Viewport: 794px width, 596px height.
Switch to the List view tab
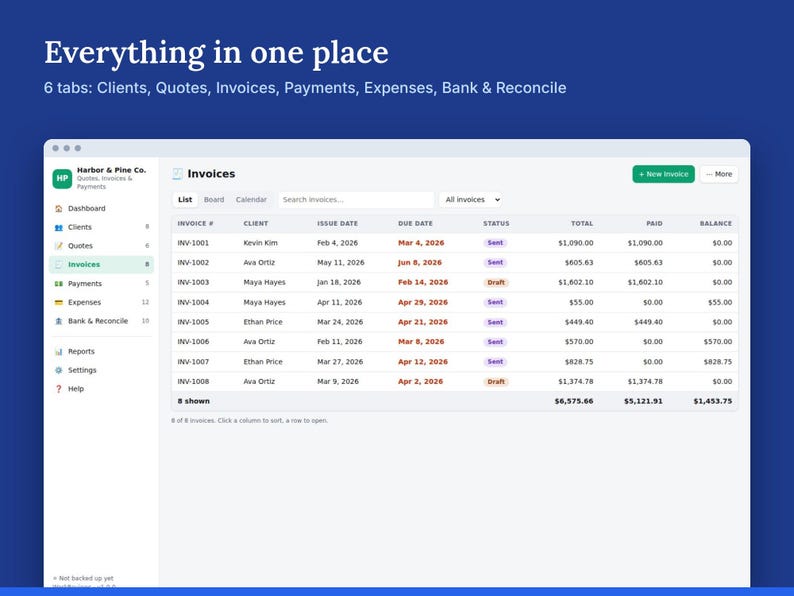tap(185, 200)
